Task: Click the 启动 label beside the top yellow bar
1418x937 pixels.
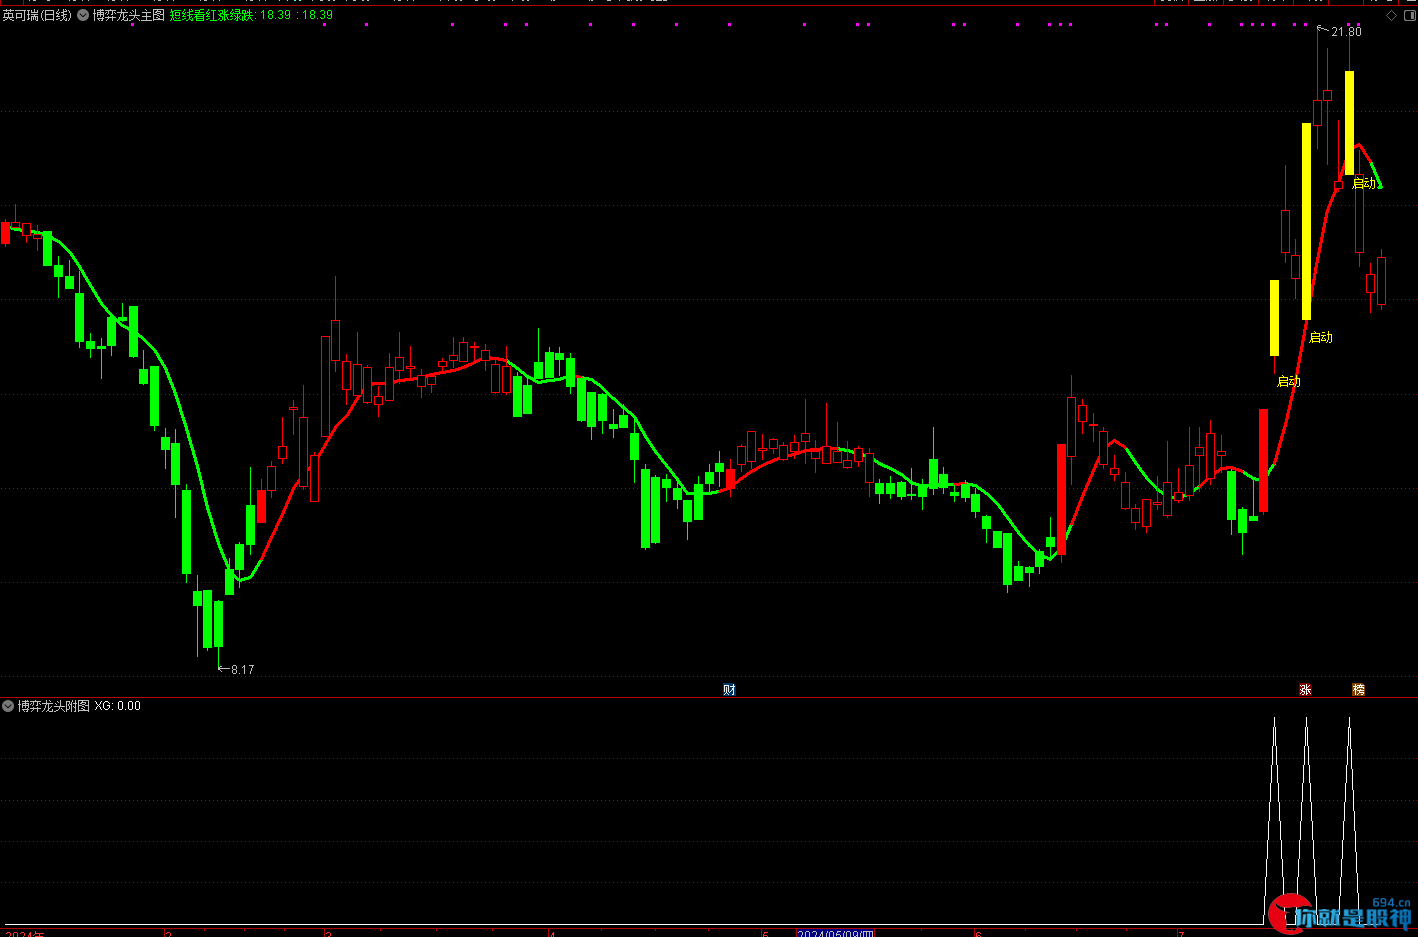Action: 1363,183
